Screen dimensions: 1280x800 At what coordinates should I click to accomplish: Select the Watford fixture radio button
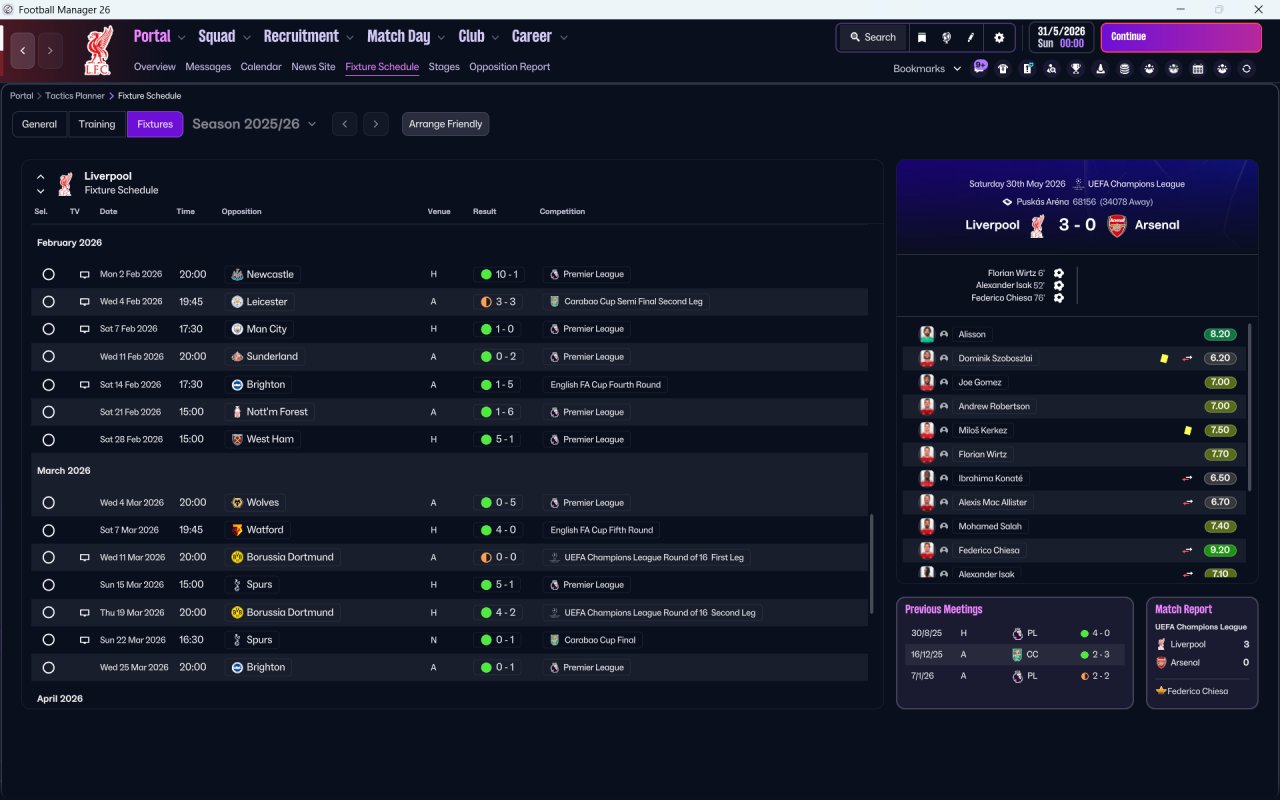tap(48, 530)
